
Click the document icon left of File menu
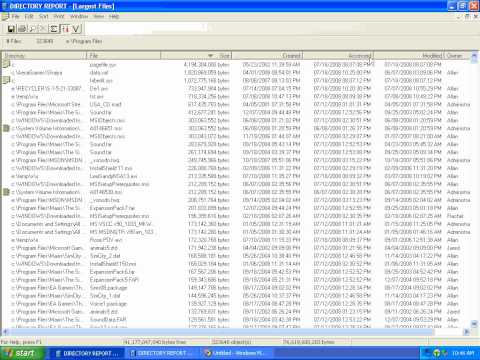[x=5, y=16]
